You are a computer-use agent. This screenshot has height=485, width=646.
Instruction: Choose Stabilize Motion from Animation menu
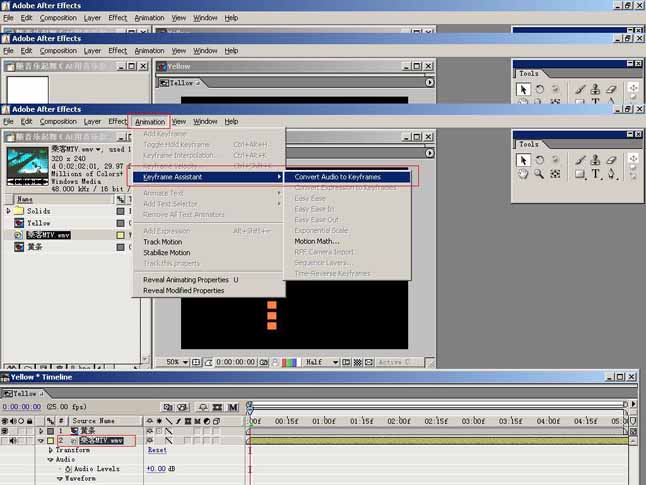(x=167, y=253)
